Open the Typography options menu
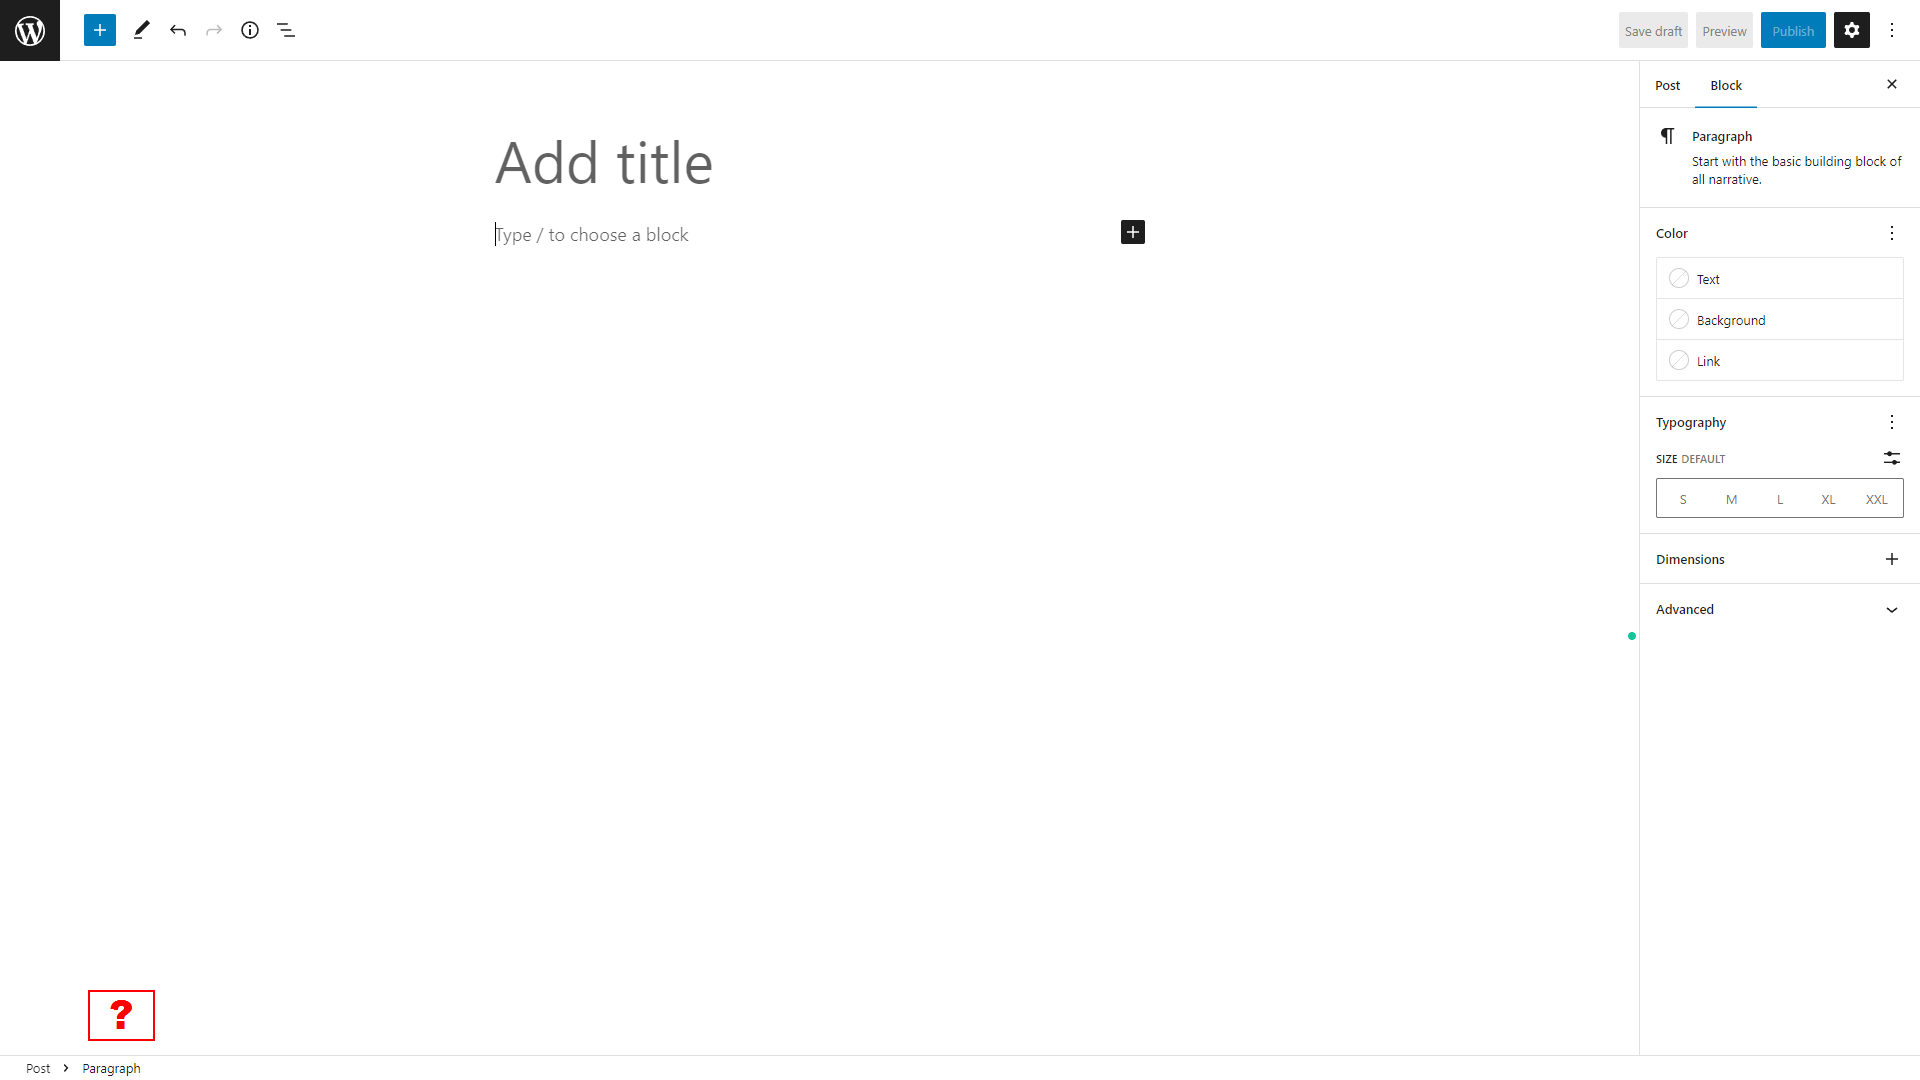The height and width of the screenshot is (1080, 1920). 1892,422
